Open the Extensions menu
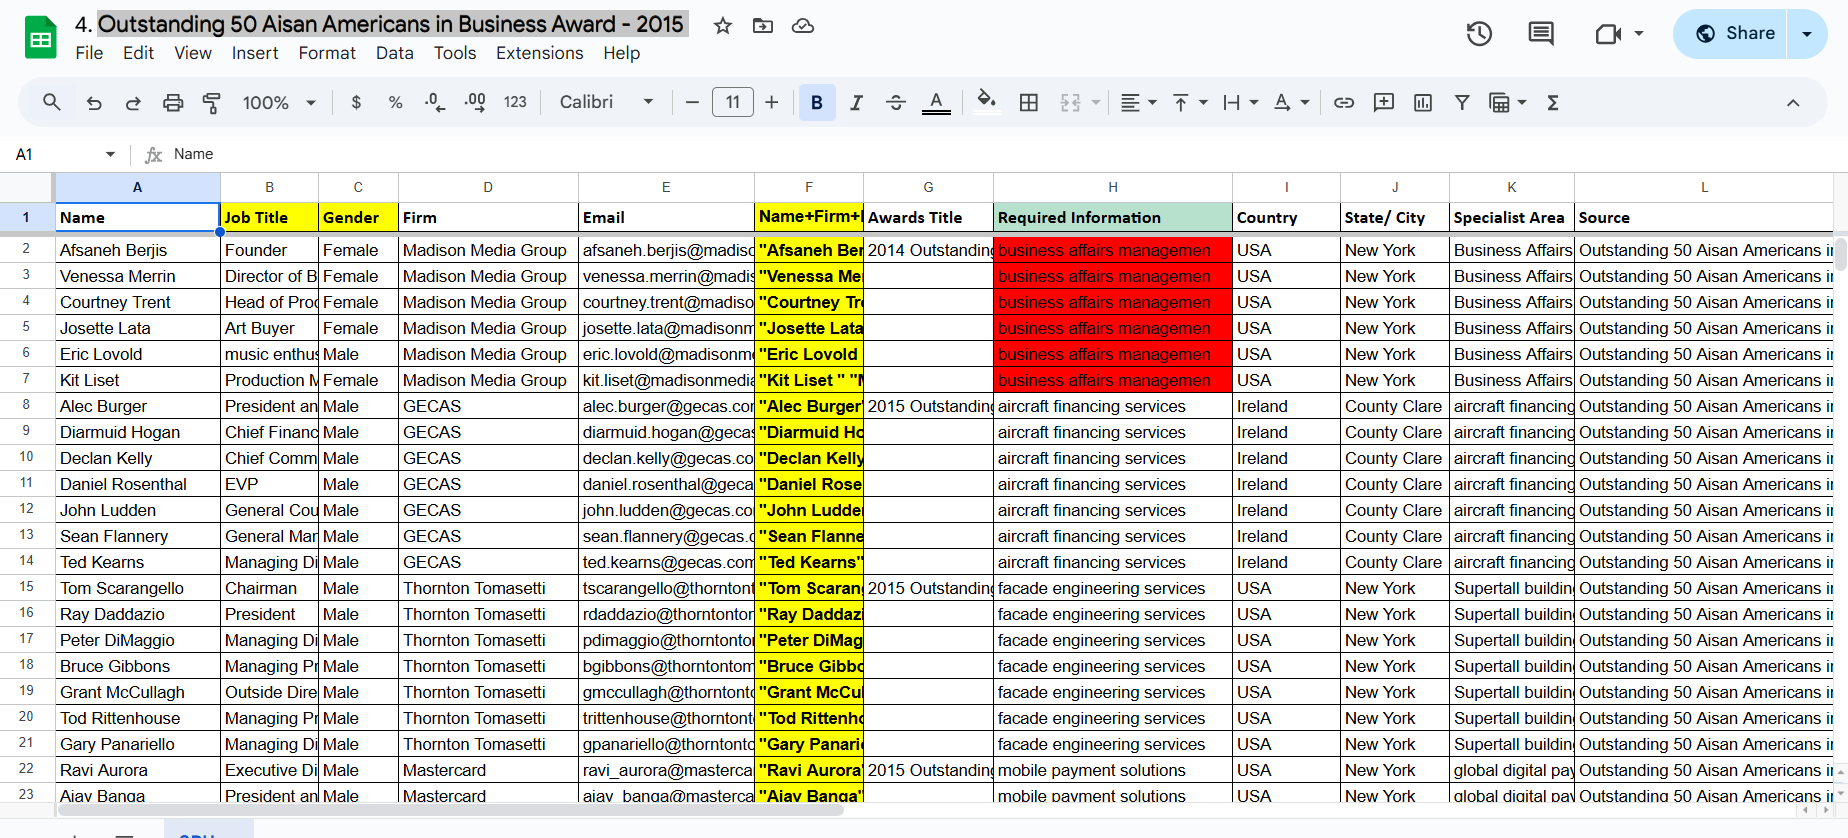 tap(540, 53)
